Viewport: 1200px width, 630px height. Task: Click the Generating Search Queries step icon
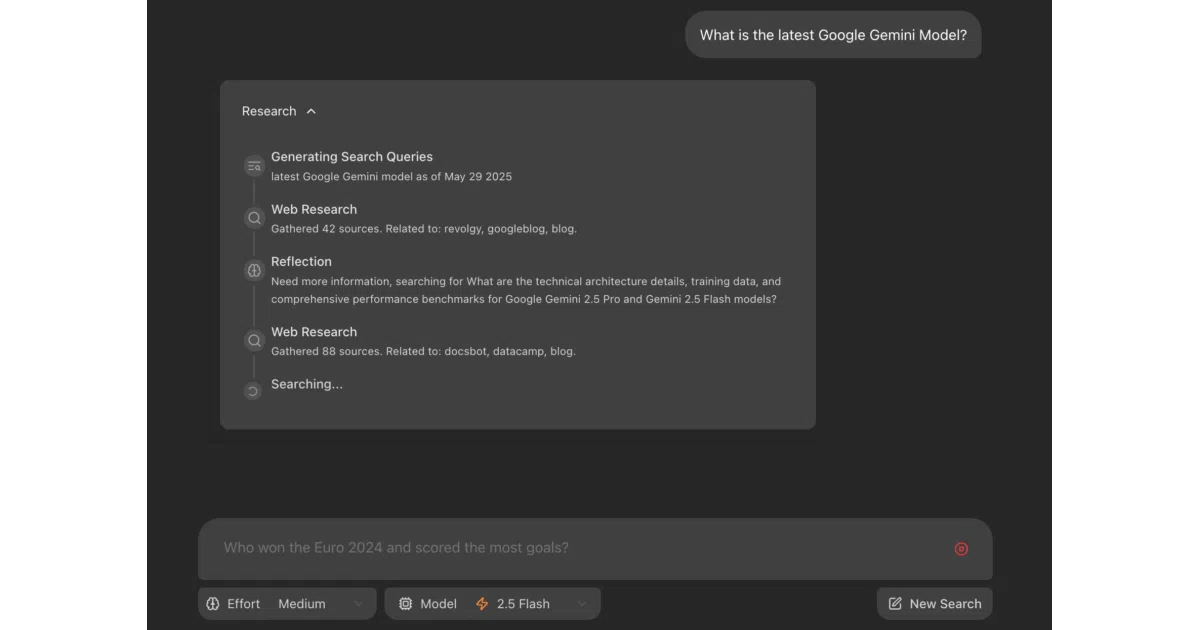pos(254,167)
